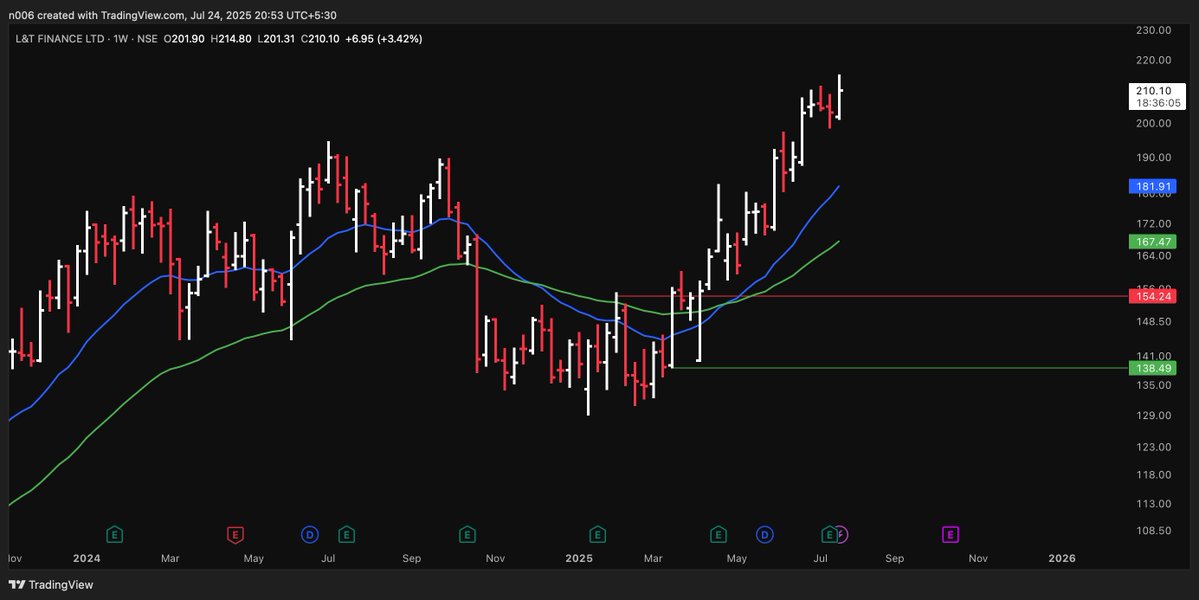1199x600 pixels.
Task: Click the 108.50 price axis label
Action: click(1154, 530)
